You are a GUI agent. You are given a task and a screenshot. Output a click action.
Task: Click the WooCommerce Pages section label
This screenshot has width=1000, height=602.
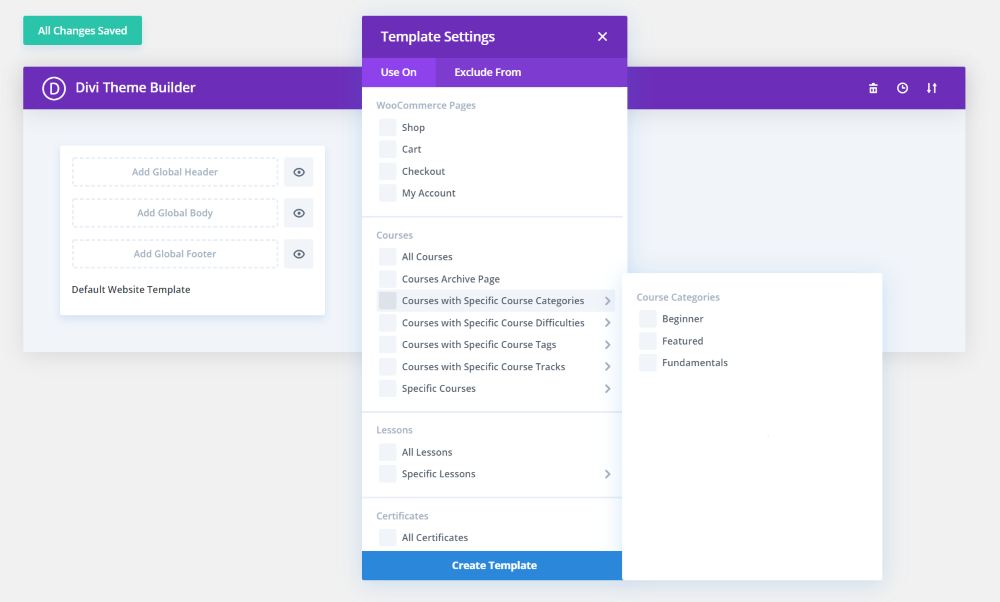click(x=426, y=105)
